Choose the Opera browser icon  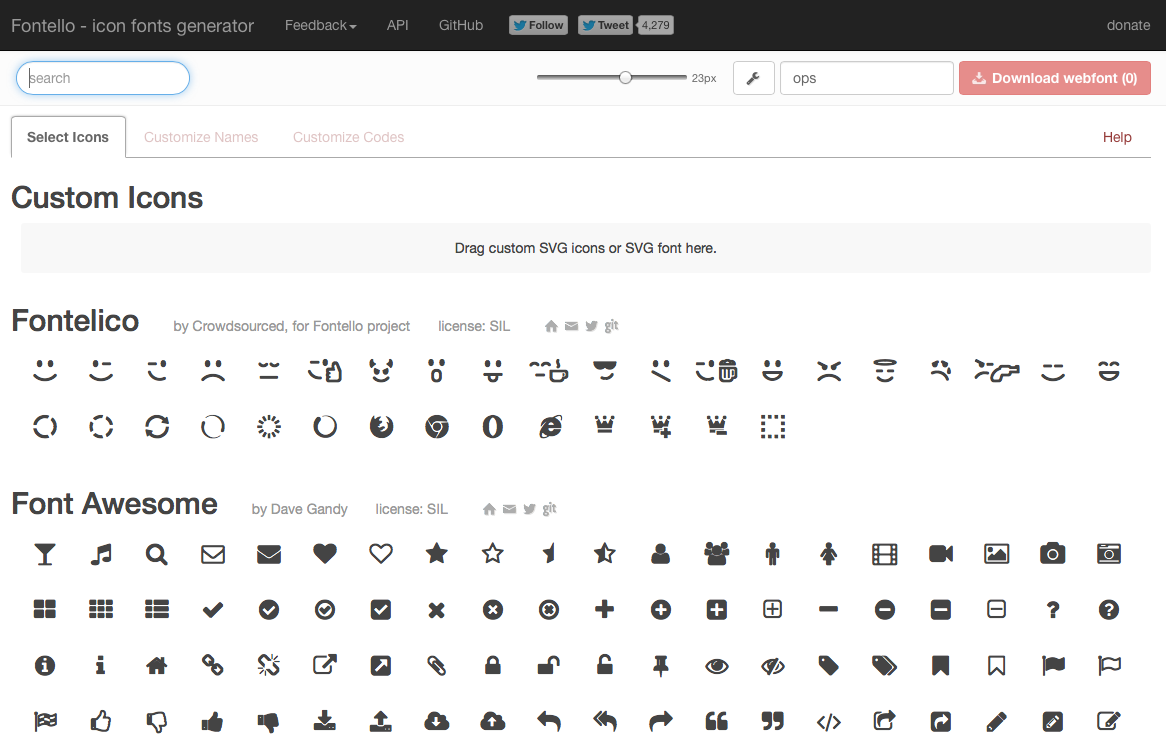coord(492,427)
